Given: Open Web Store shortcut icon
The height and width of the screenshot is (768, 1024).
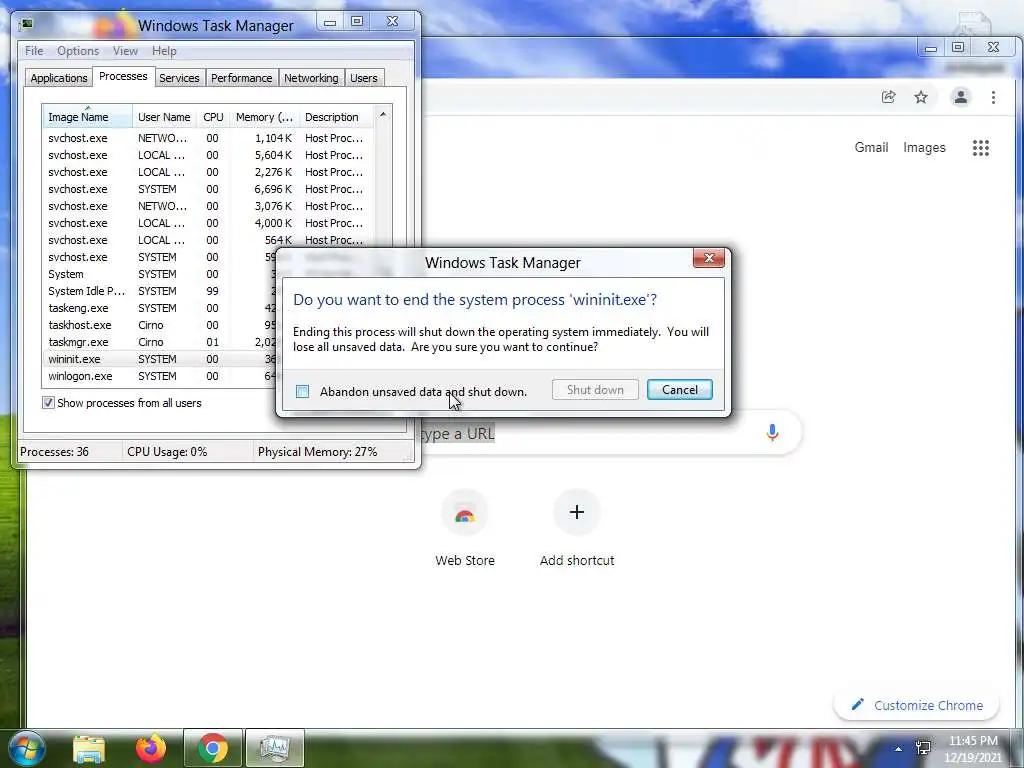Looking at the screenshot, I should click(464, 513).
